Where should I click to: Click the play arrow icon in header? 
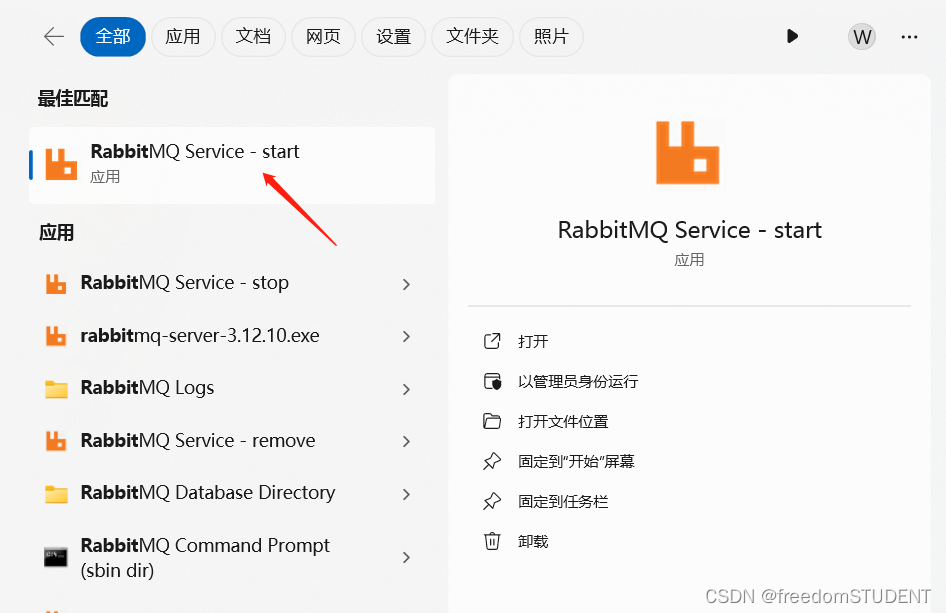[792, 37]
